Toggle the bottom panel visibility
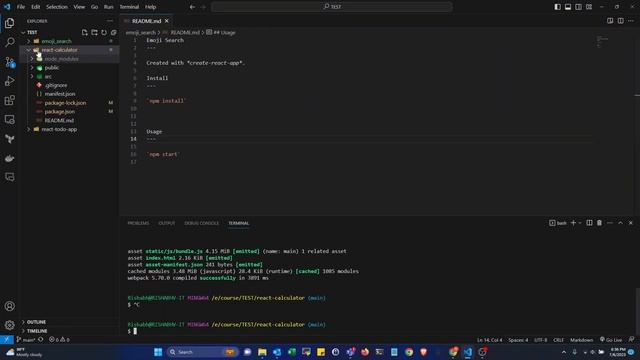Screen dimensions: 640x360 point(568,7)
